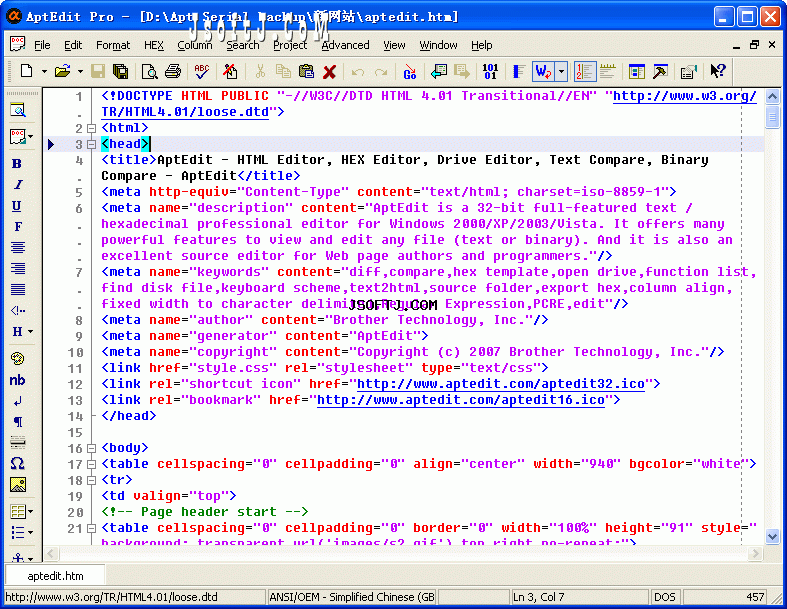Apply Bold tag from sidebar
787x609 pixels.
17,164
